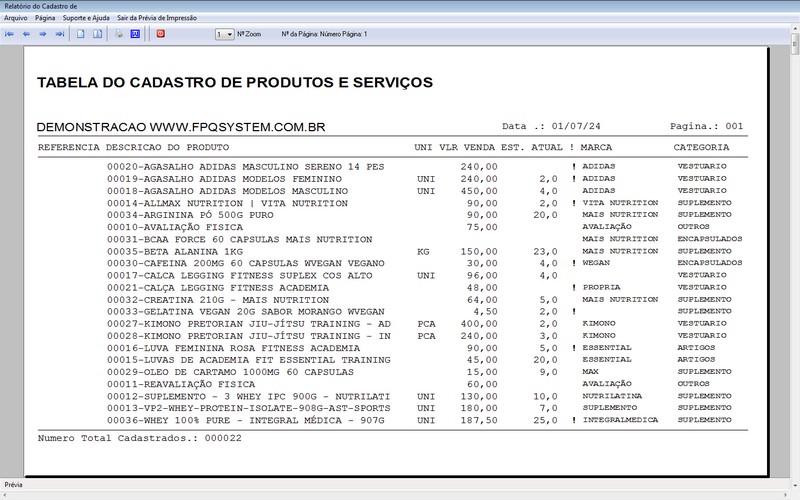Image resolution: width=800 pixels, height=500 pixels.
Task: Click Sair da Prévia de Impressão
Action: pyautogui.click(x=157, y=18)
